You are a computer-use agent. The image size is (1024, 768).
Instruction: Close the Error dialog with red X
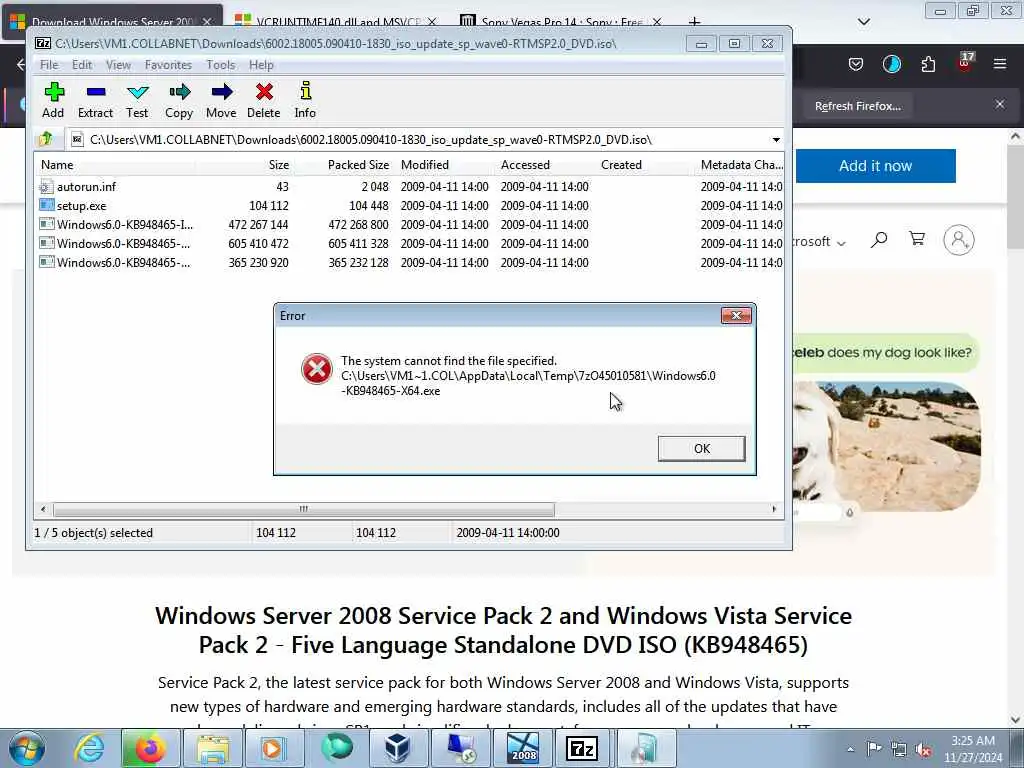pos(736,315)
